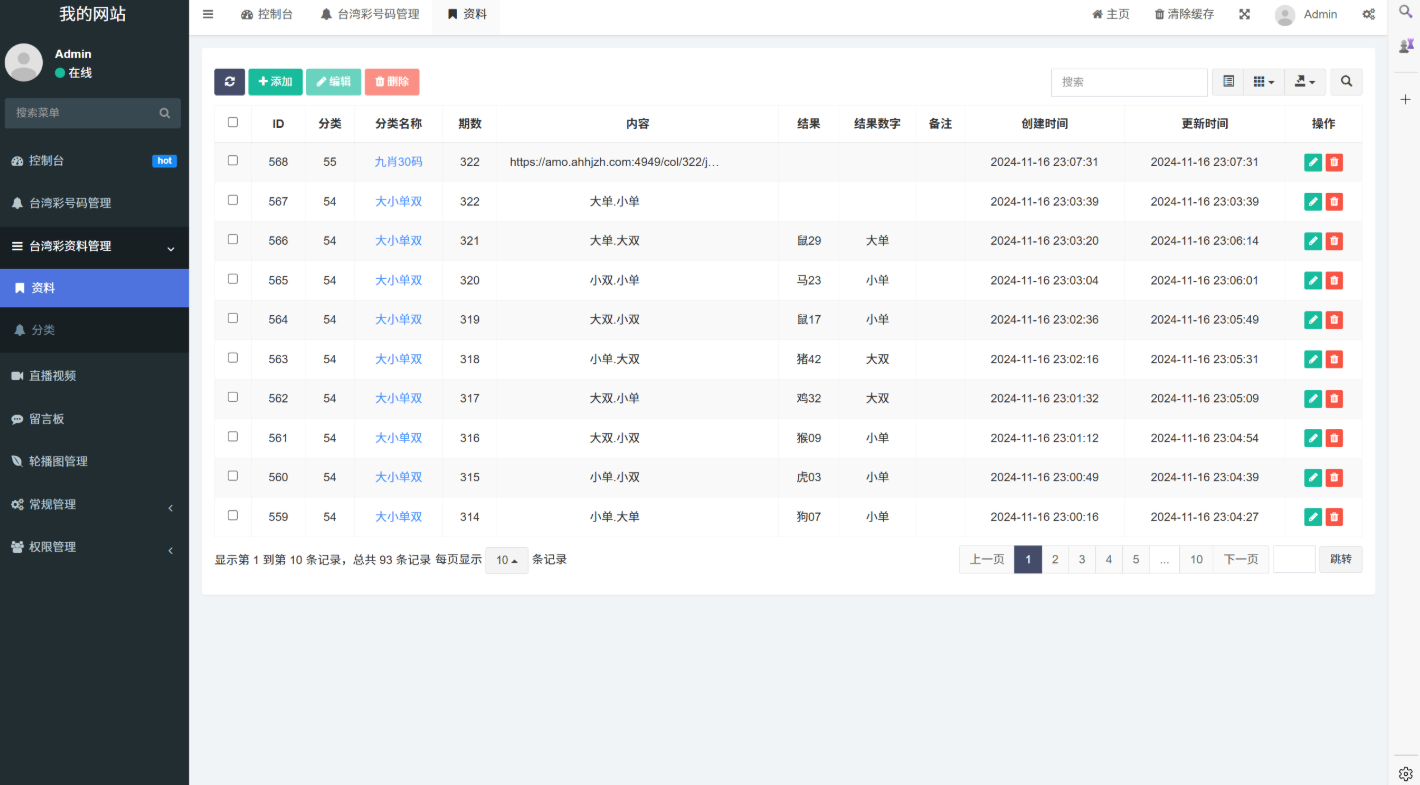Click the green 添加 button
The width and height of the screenshot is (1420, 785).
point(275,82)
